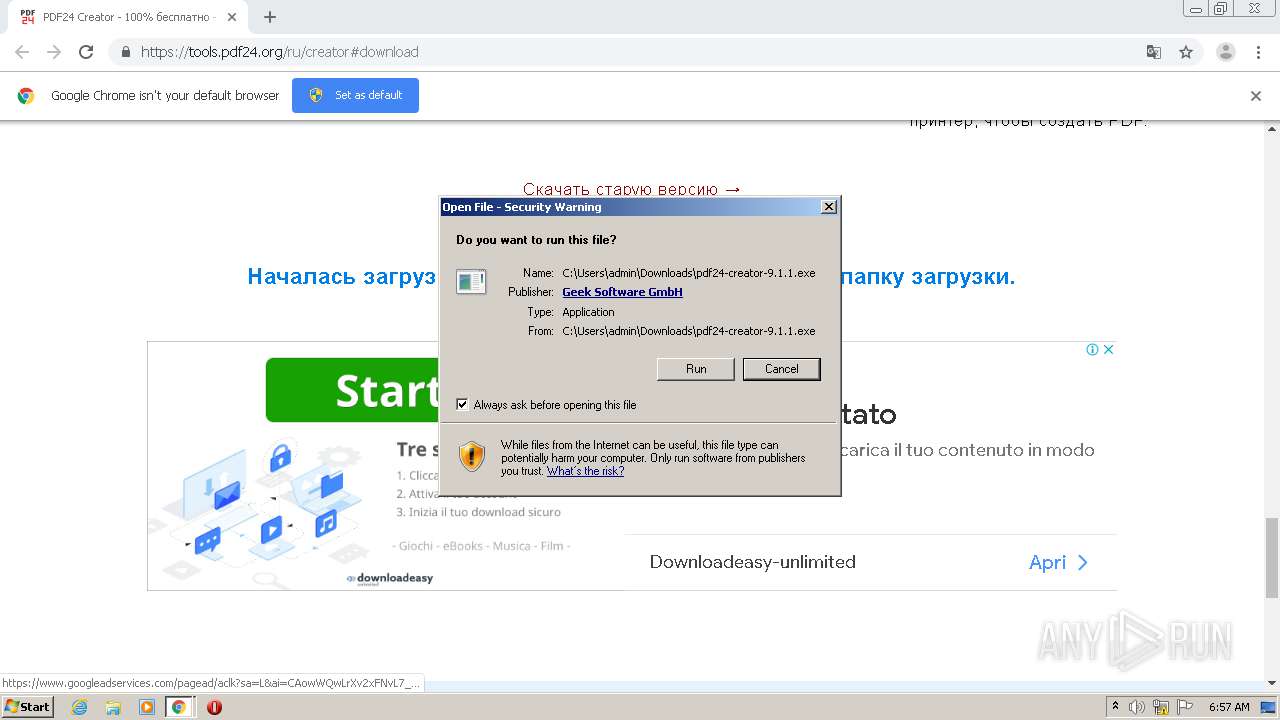Close the PDF24 Creator tab
The width and height of the screenshot is (1280, 720).
pos(232,17)
